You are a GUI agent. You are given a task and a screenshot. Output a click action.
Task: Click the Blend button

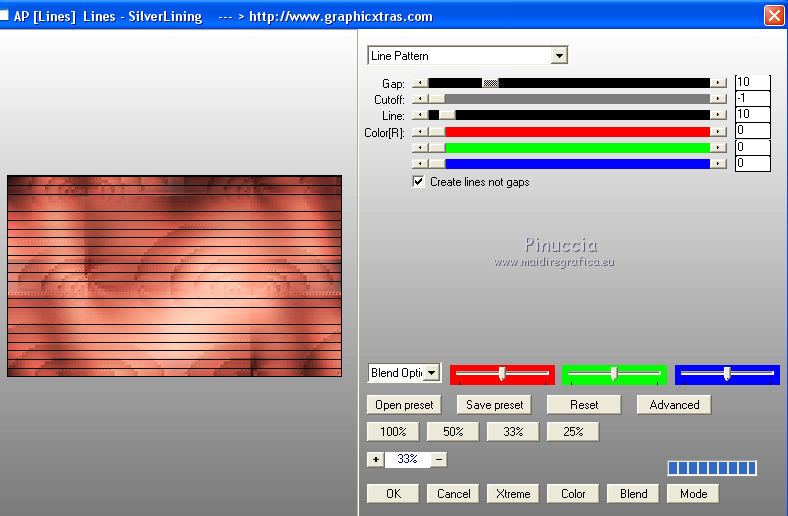click(633, 494)
